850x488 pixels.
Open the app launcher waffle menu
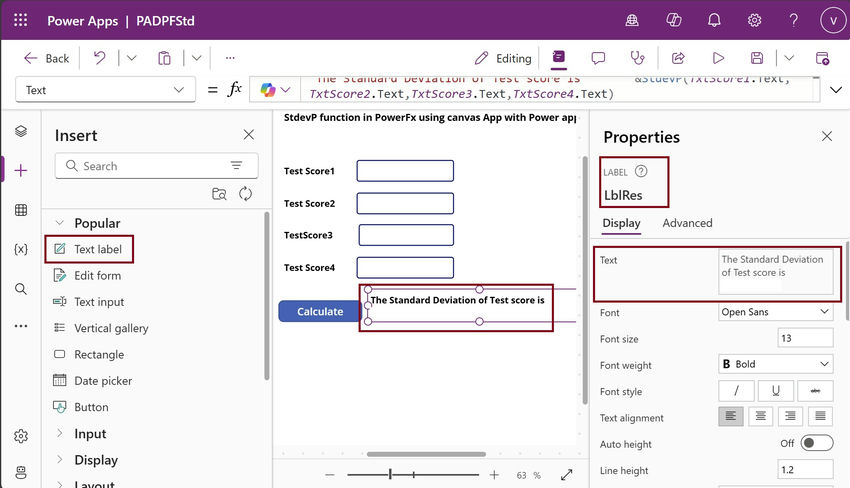(x=21, y=21)
